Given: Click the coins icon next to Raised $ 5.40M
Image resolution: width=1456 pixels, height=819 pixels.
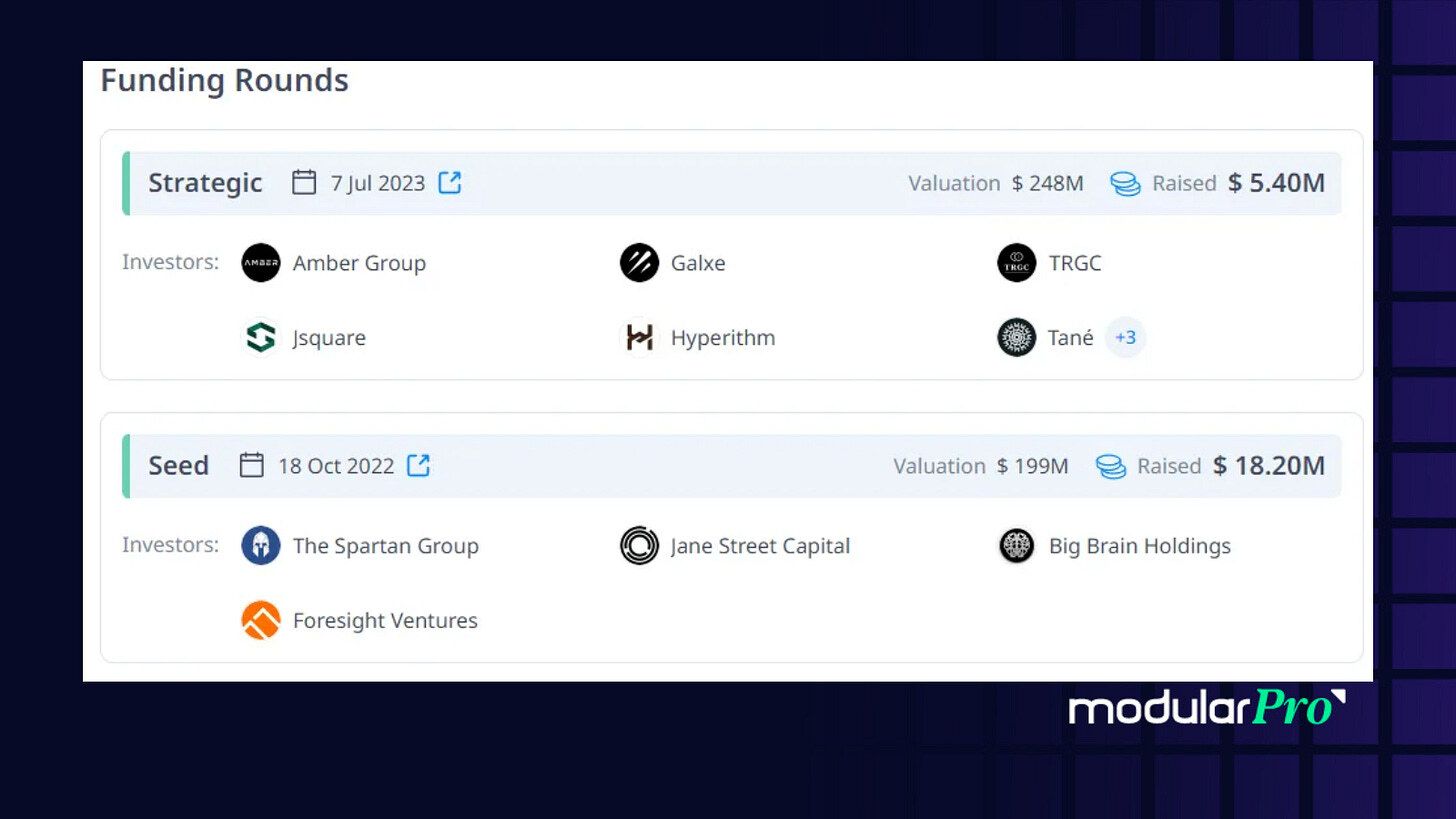Looking at the screenshot, I should pos(1125,183).
